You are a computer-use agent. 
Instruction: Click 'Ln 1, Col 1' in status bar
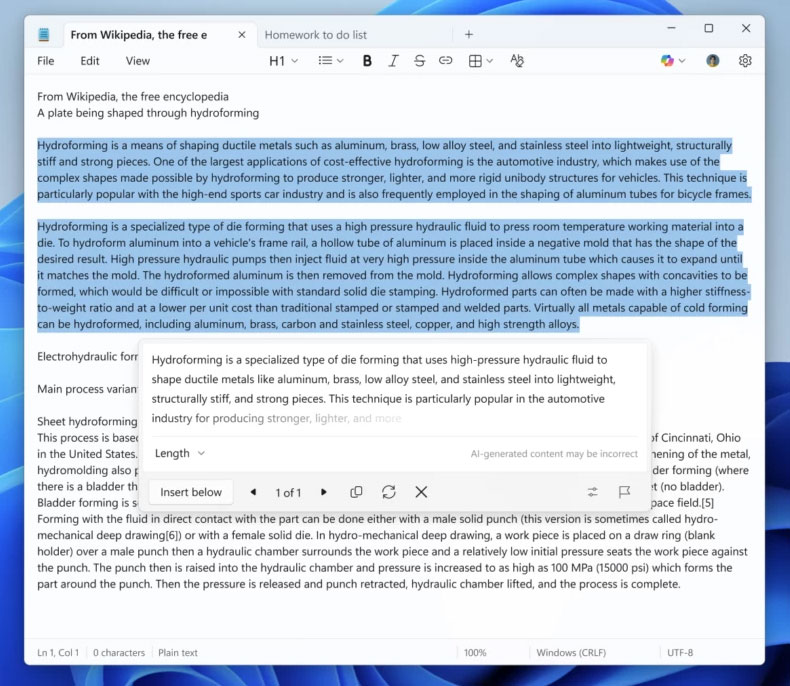[x=58, y=653]
